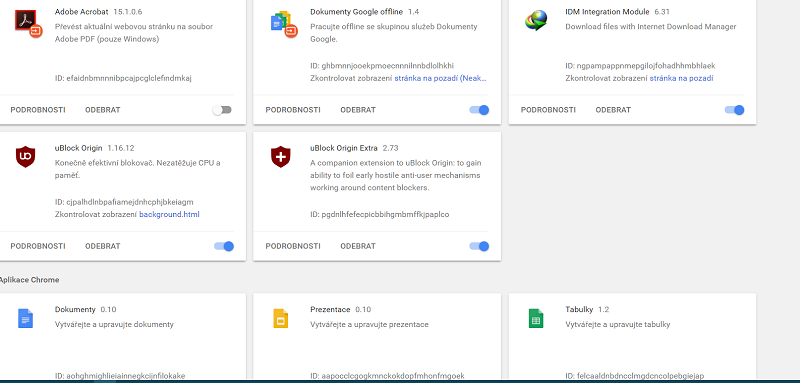Click the Prezentace app icon
The width and height of the screenshot is (800, 383).
tap(281, 318)
